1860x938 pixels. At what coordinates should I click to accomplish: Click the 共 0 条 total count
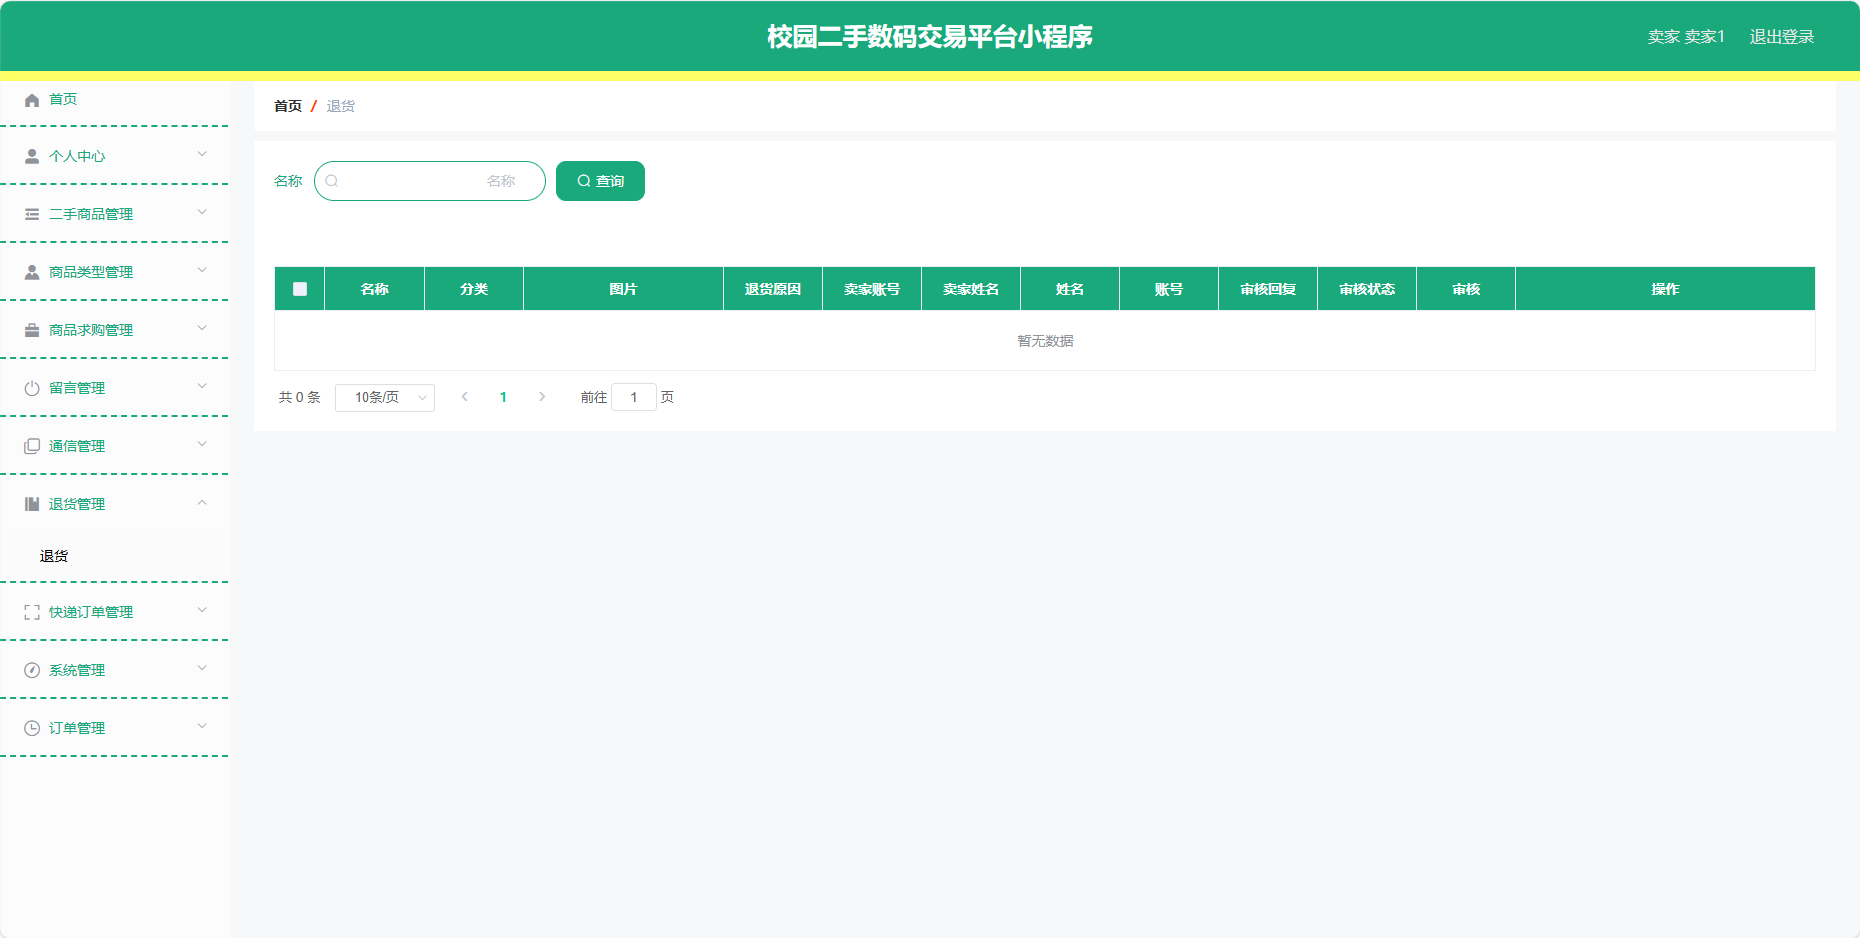pyautogui.click(x=299, y=397)
